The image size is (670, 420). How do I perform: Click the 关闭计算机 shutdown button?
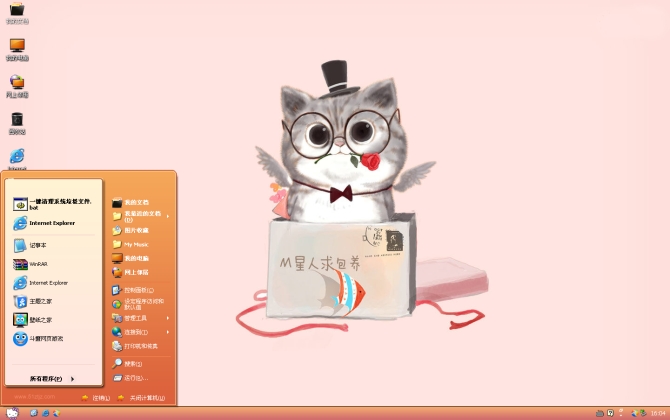[141, 398]
